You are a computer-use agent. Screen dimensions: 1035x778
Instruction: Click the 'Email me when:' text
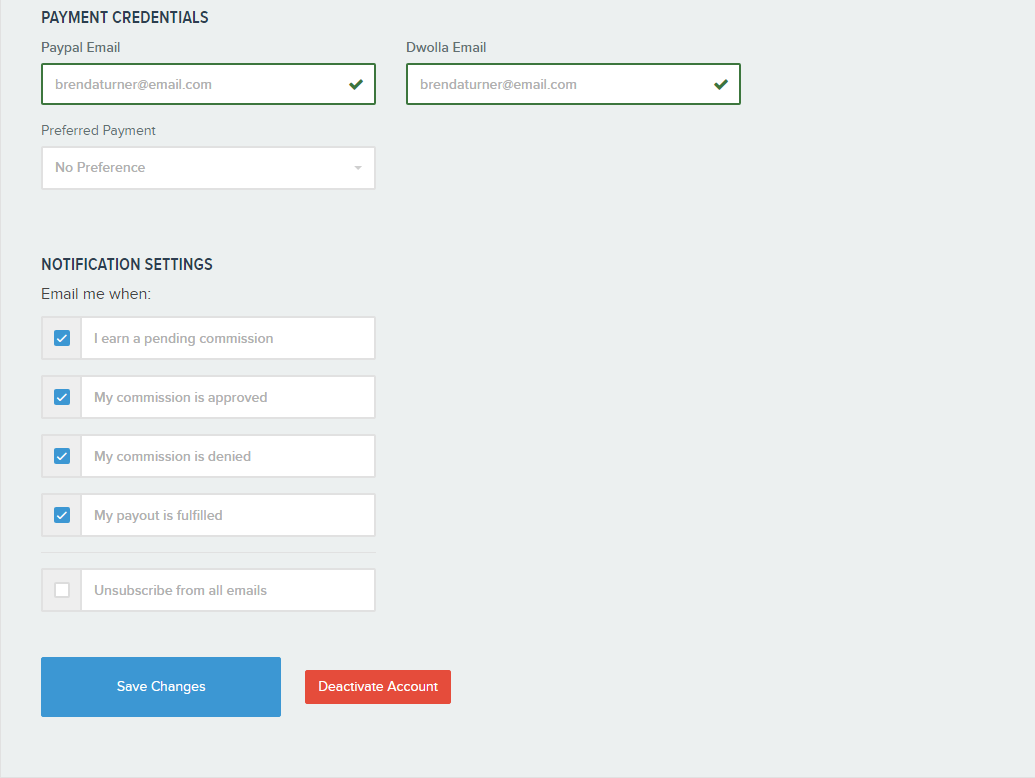coord(96,294)
